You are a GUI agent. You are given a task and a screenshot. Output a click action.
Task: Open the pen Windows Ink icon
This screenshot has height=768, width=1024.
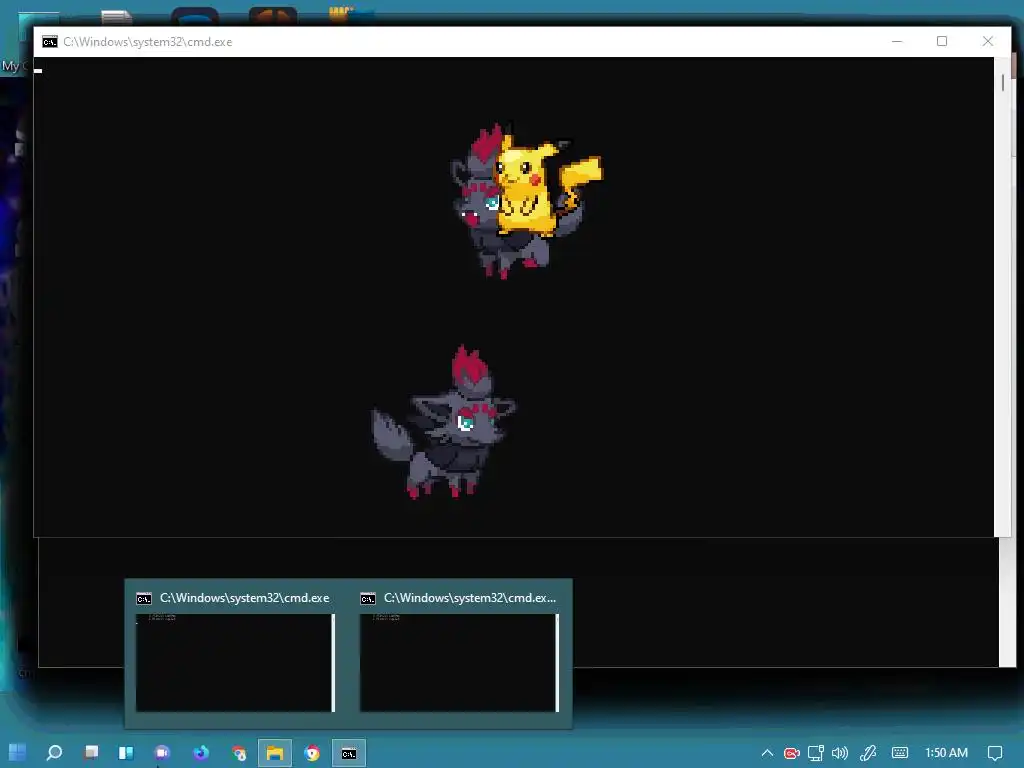click(x=868, y=753)
